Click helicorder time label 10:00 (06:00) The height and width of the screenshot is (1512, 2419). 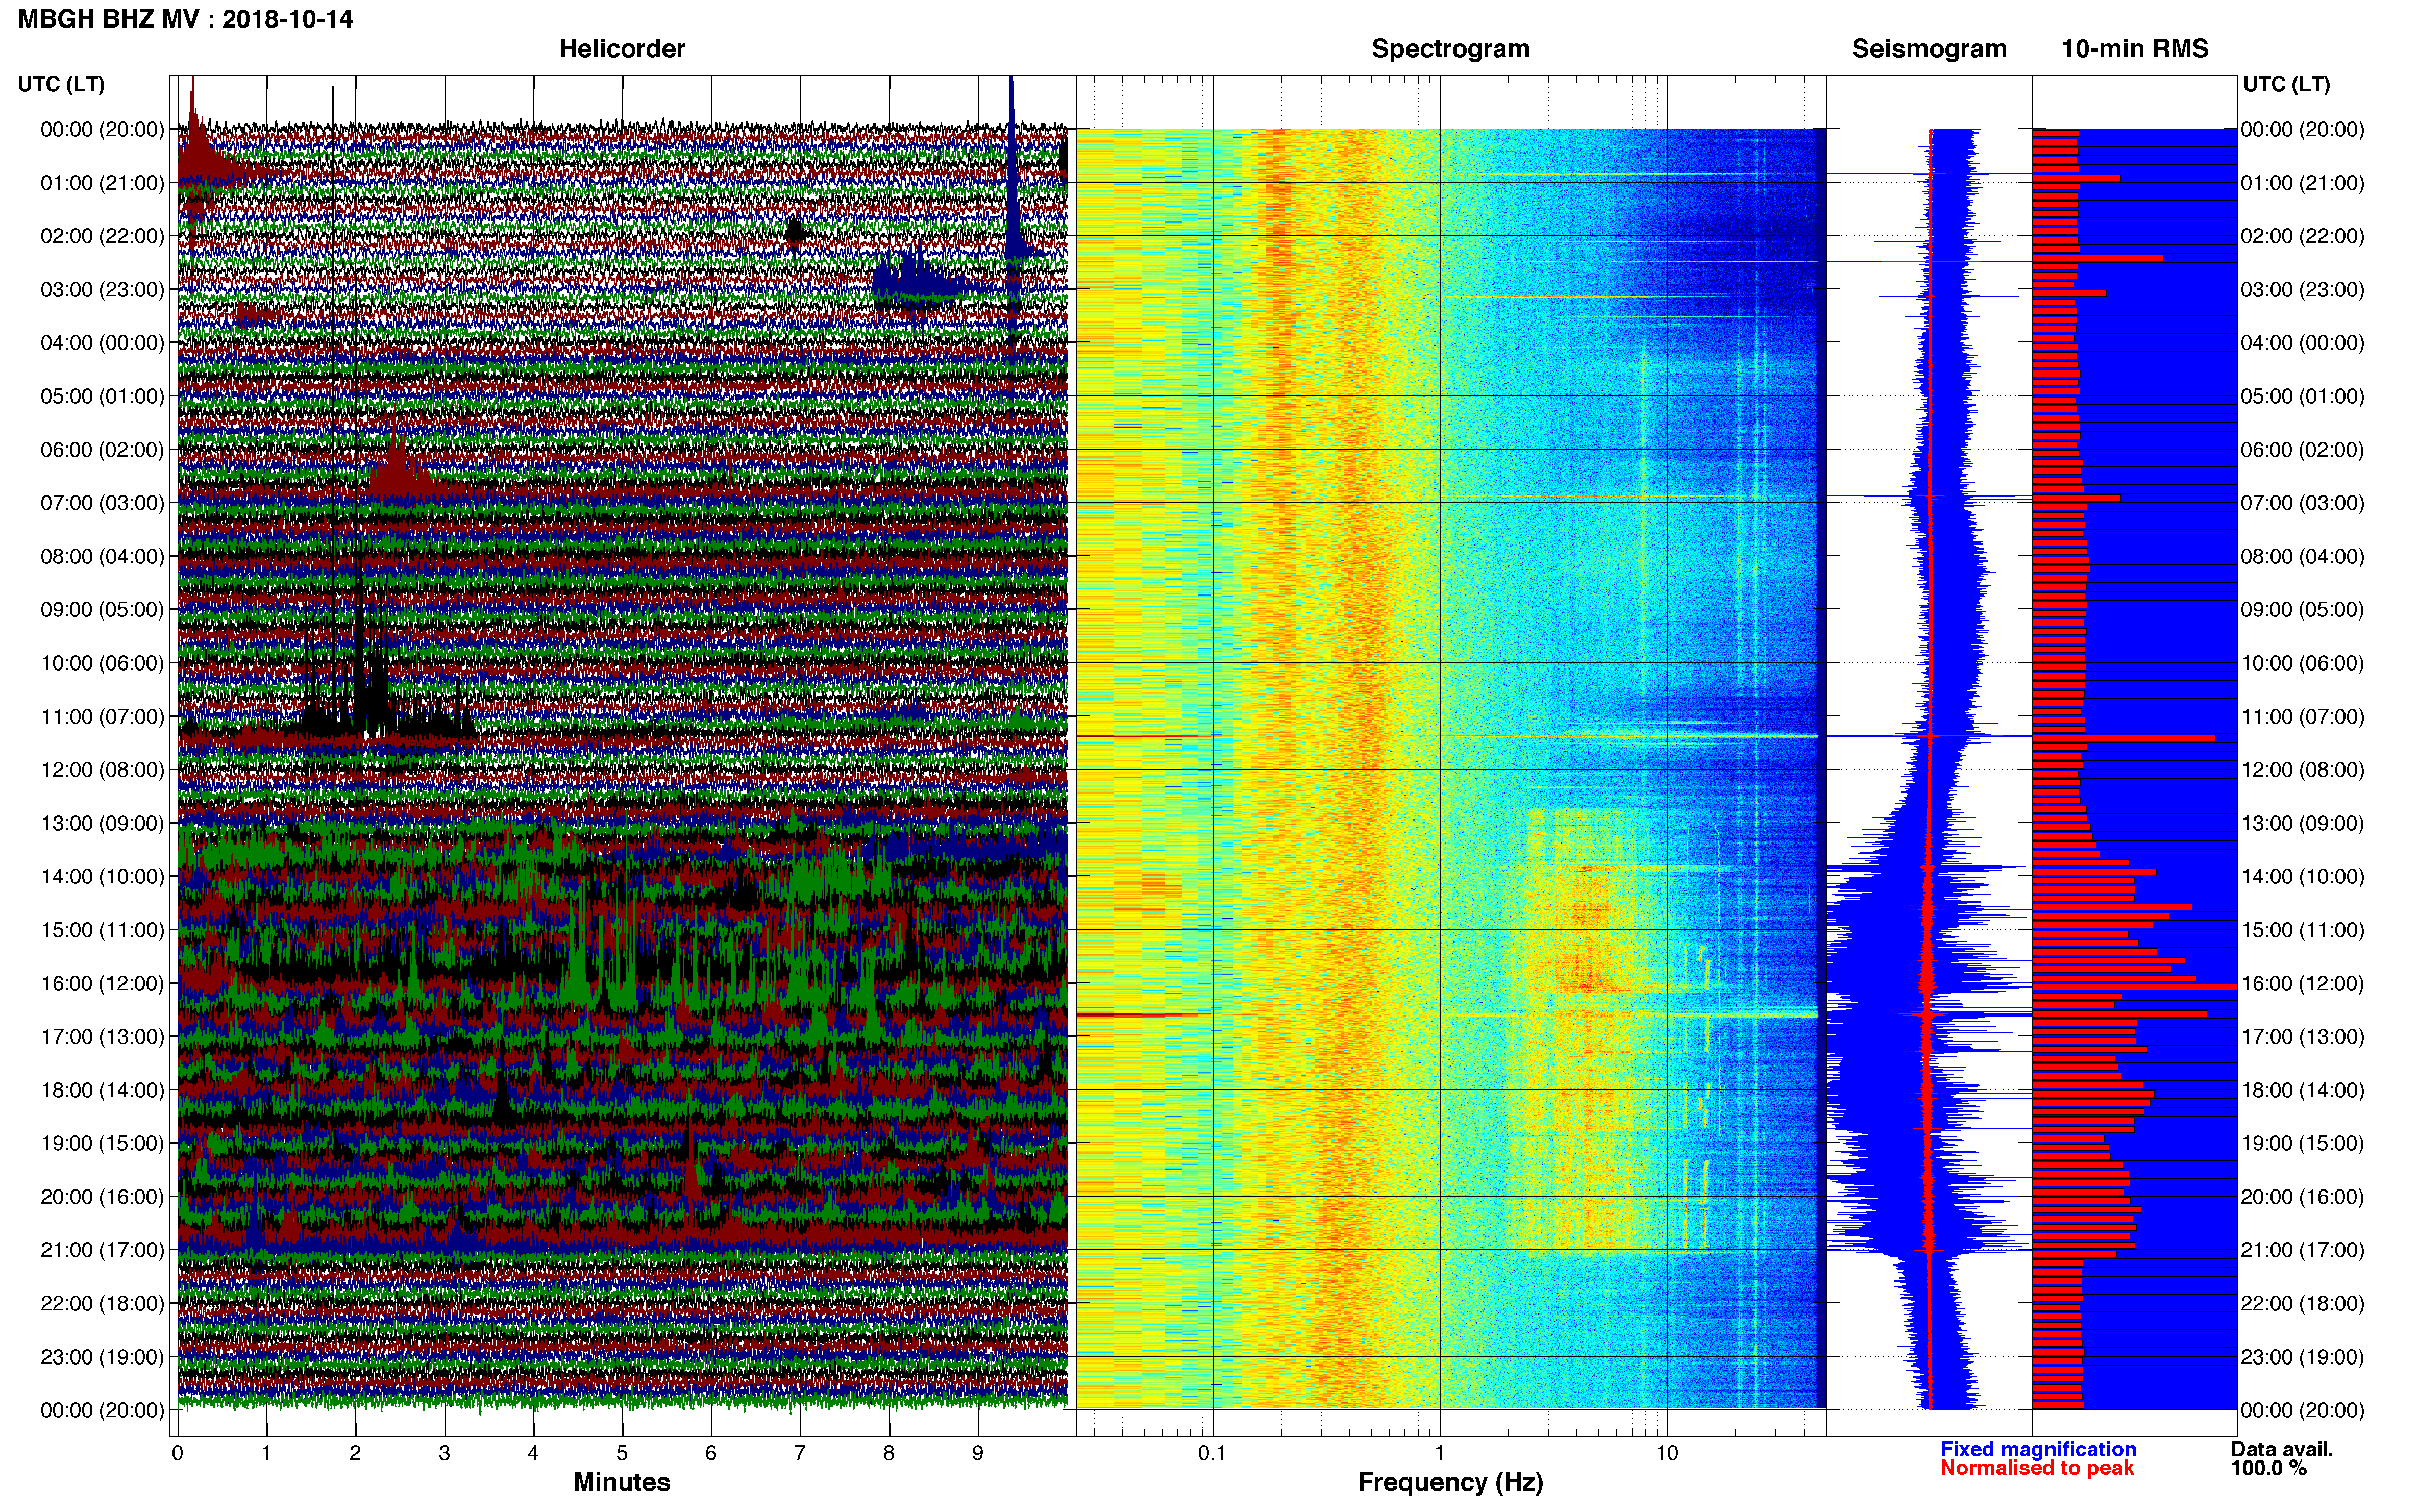point(102,663)
